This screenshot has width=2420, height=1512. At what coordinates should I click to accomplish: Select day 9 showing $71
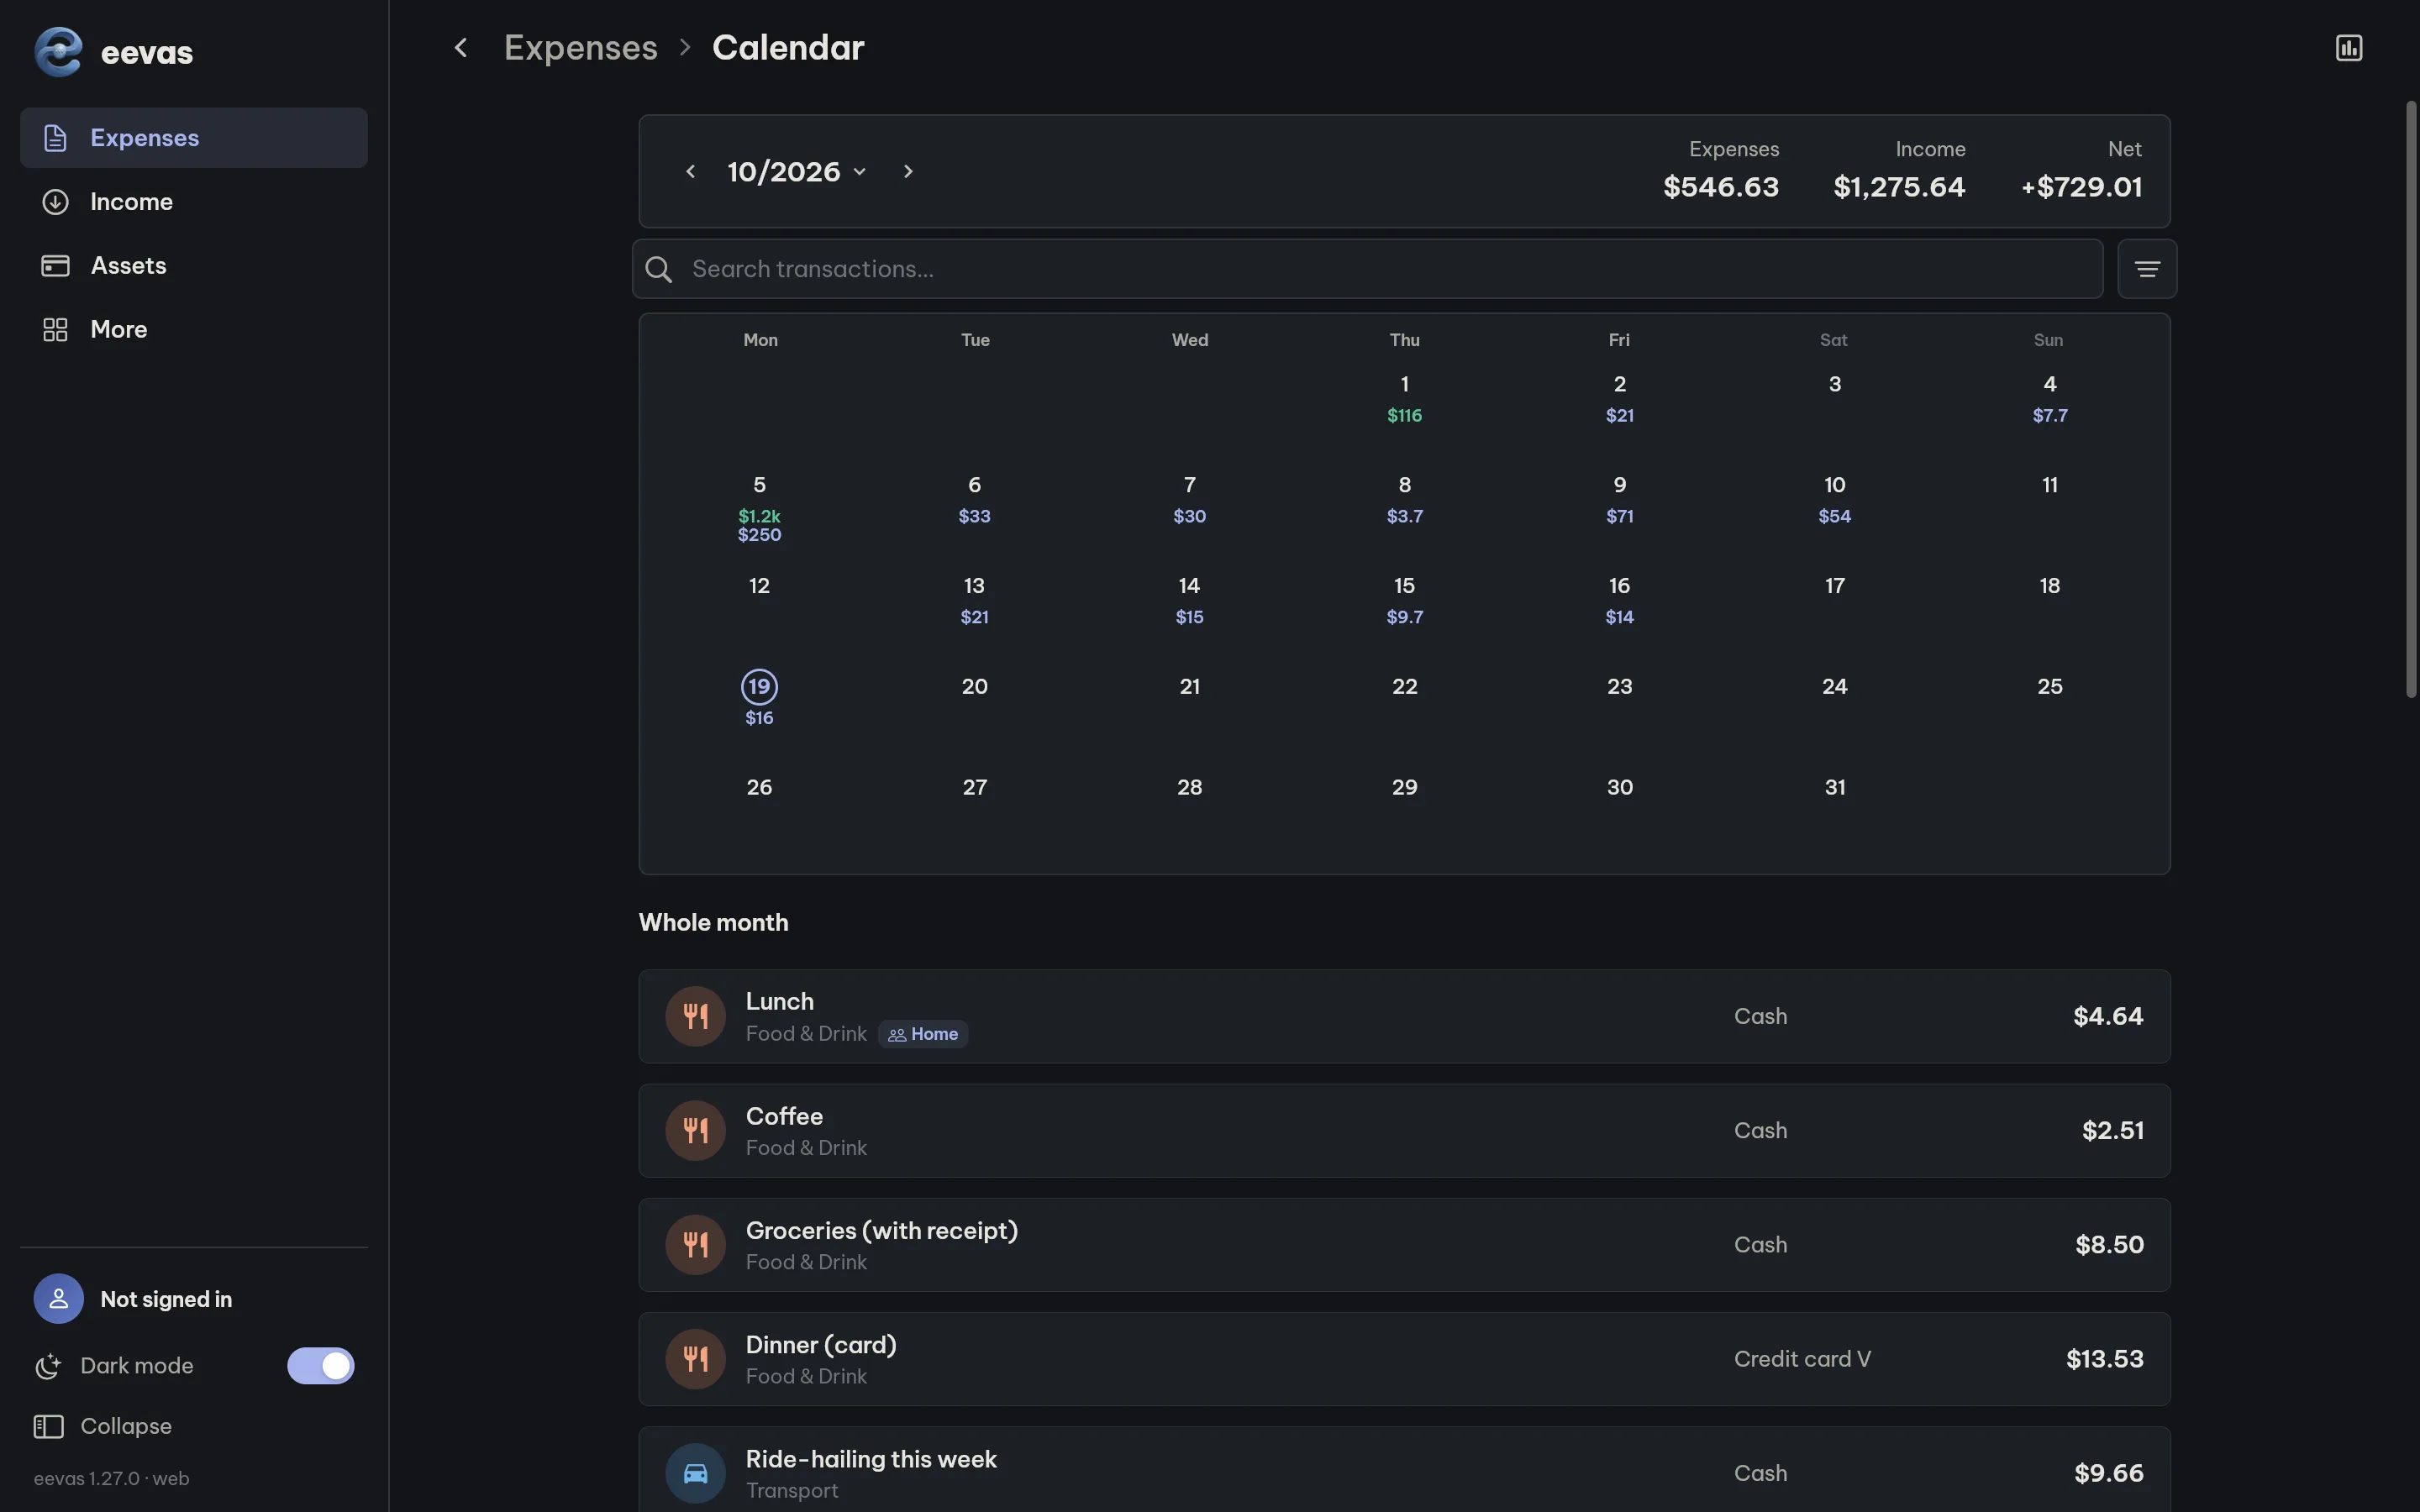1619,499
